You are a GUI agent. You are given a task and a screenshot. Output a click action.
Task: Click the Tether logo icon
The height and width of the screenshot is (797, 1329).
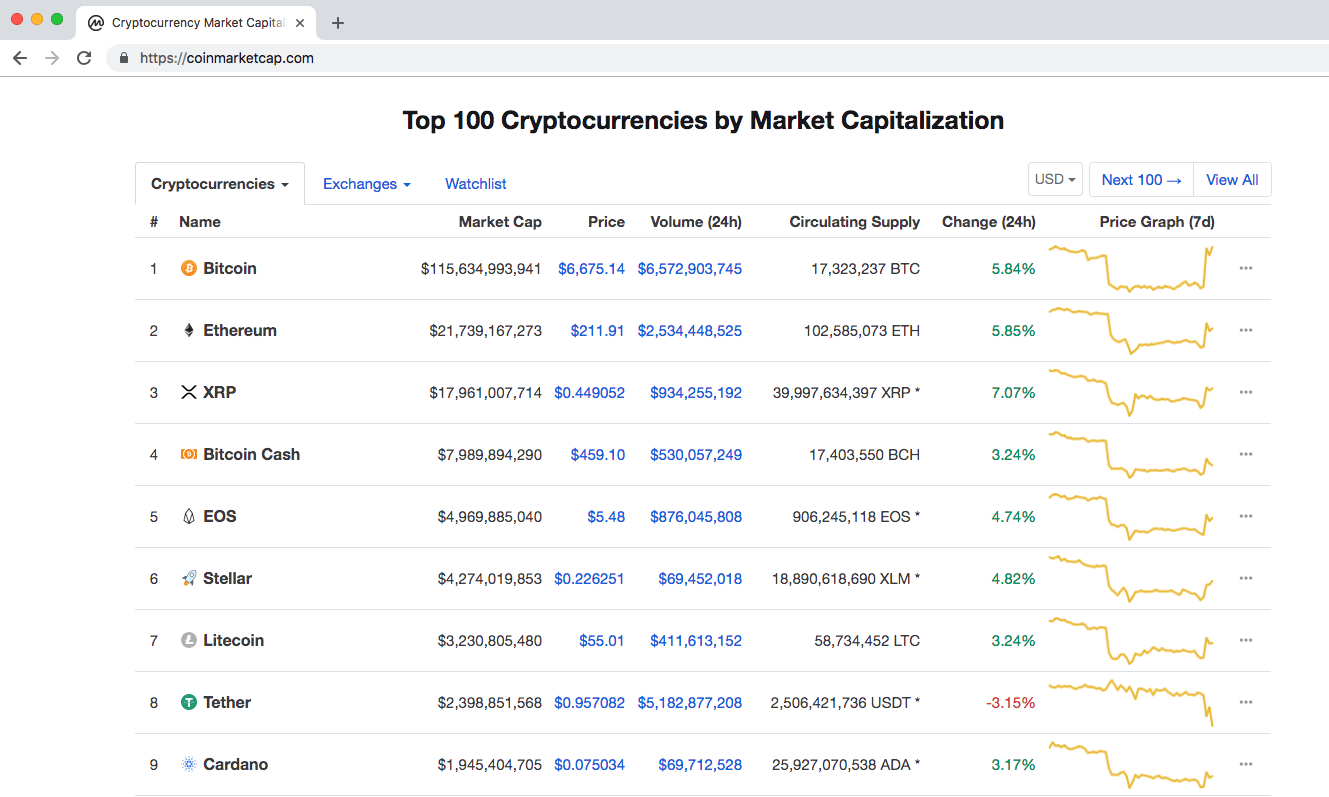(189, 702)
